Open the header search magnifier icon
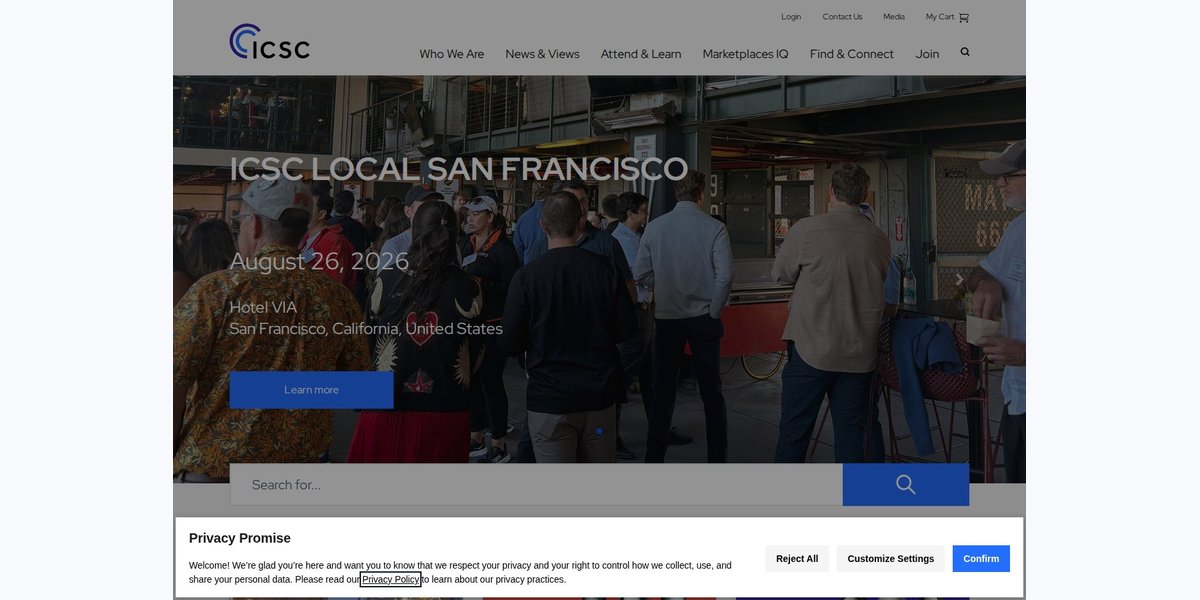The width and height of the screenshot is (1200, 600). click(x=965, y=52)
